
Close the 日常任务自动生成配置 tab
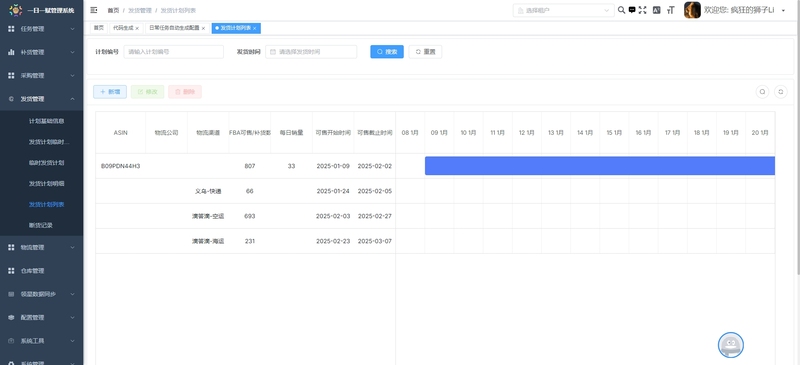[x=204, y=29]
